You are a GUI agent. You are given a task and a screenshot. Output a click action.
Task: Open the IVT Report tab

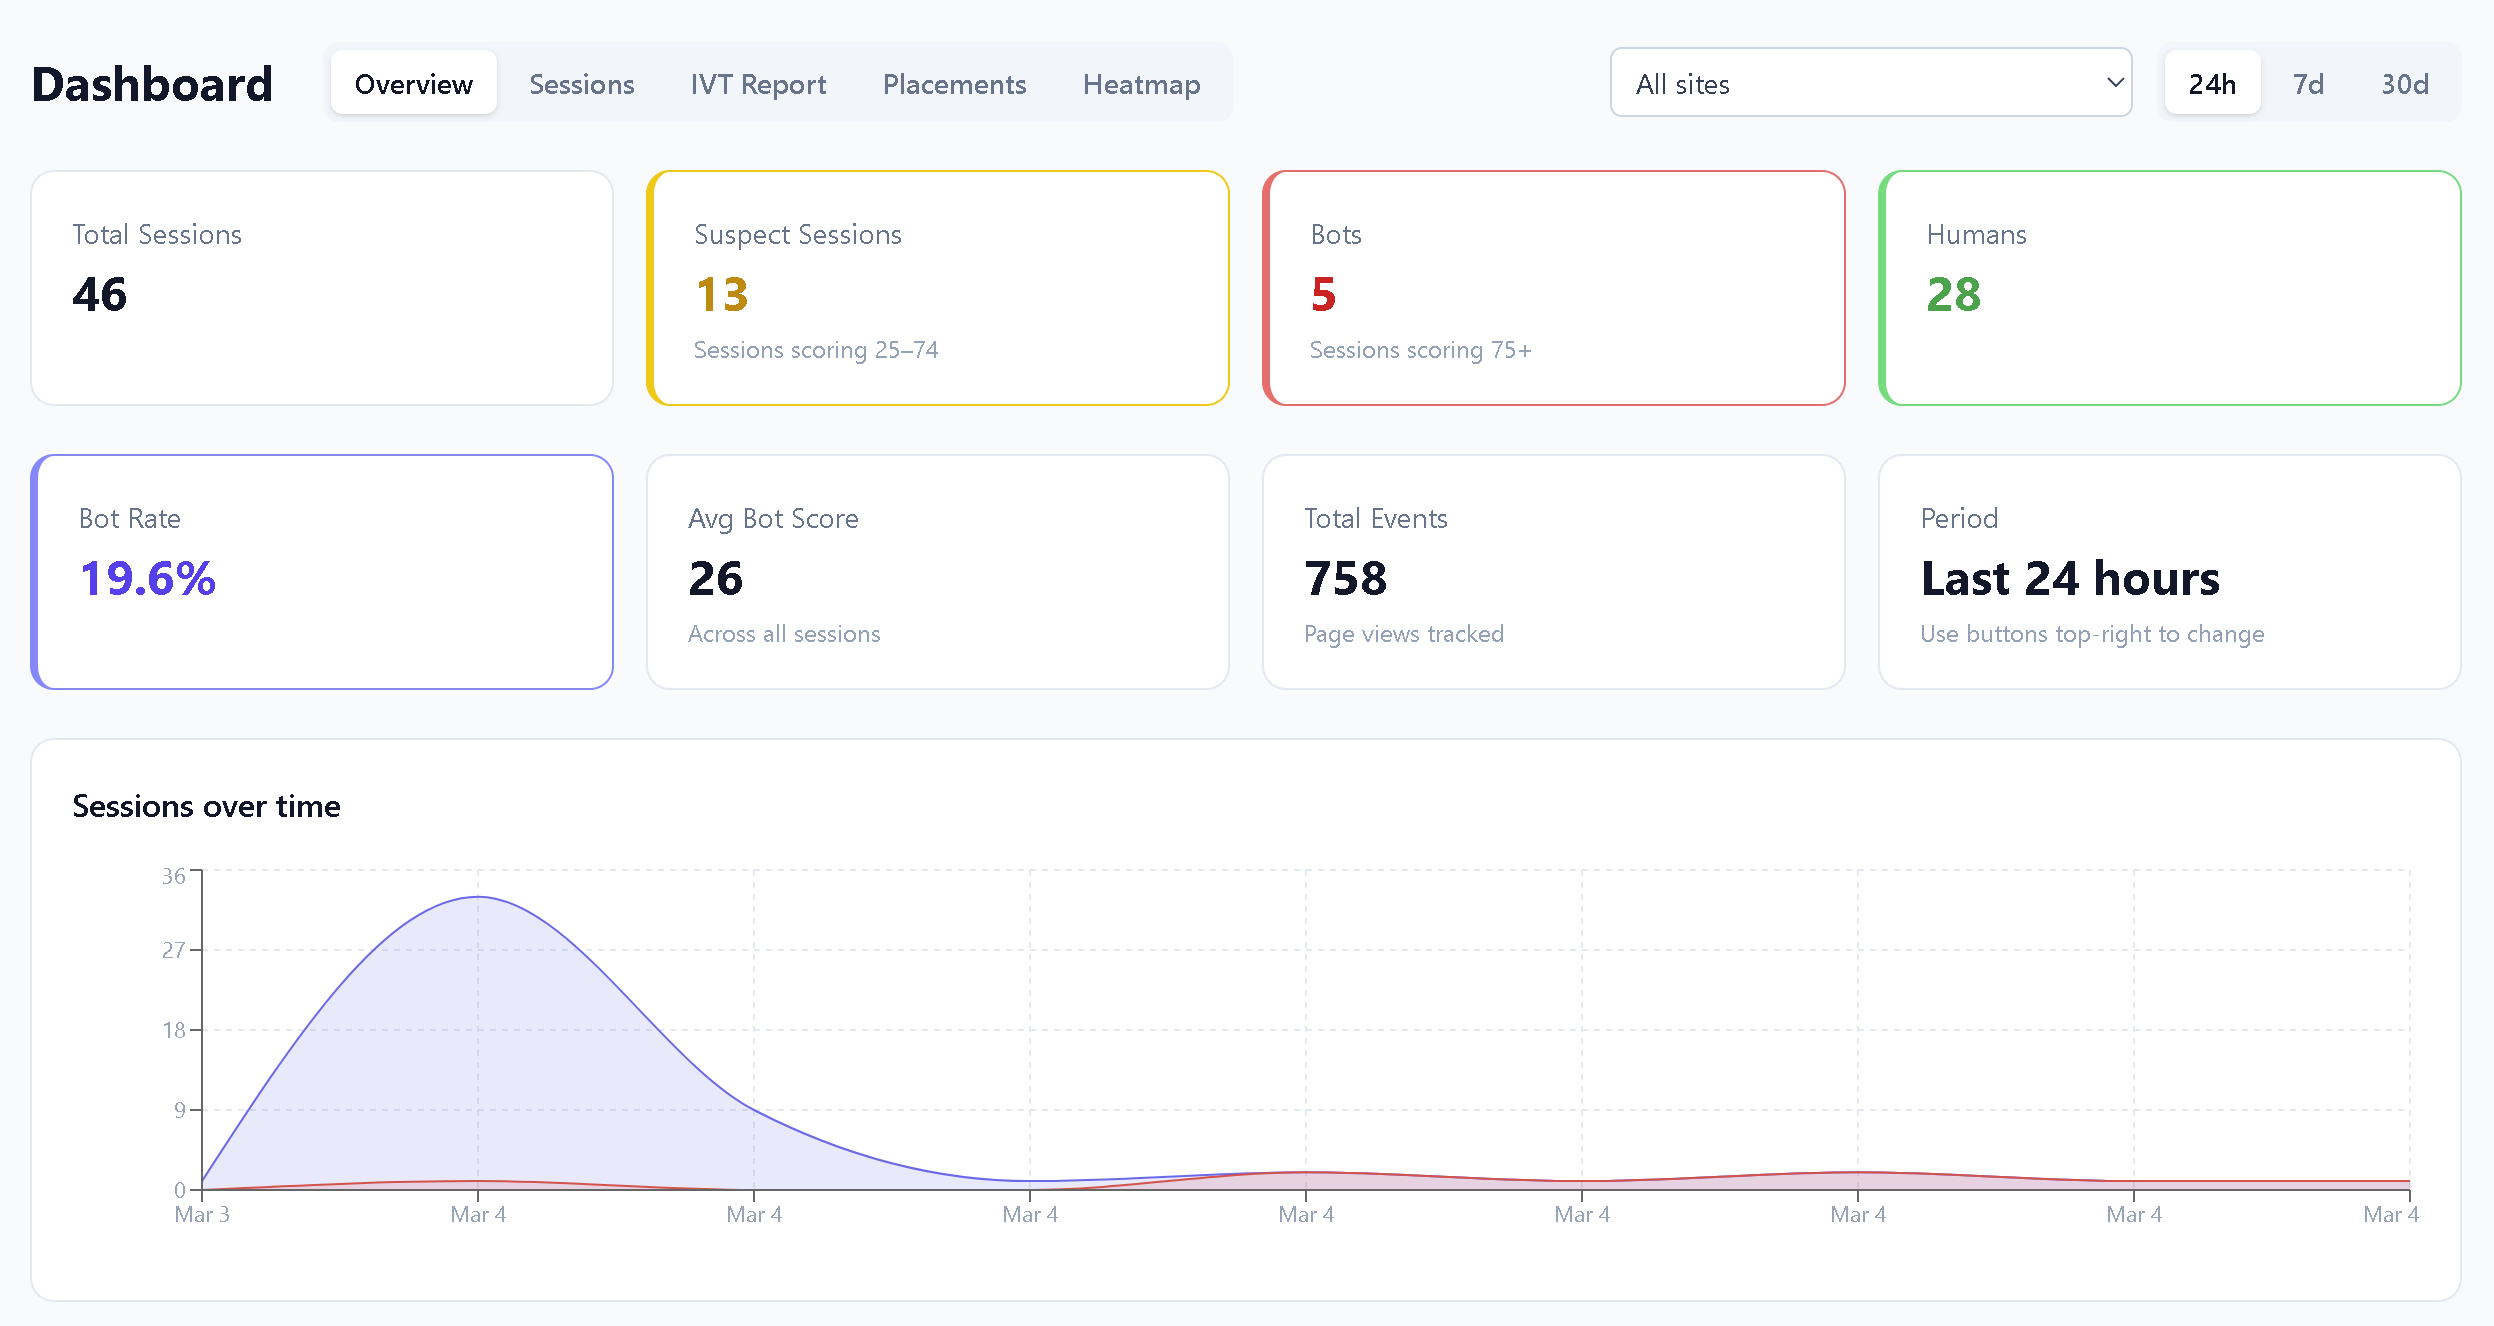(758, 83)
